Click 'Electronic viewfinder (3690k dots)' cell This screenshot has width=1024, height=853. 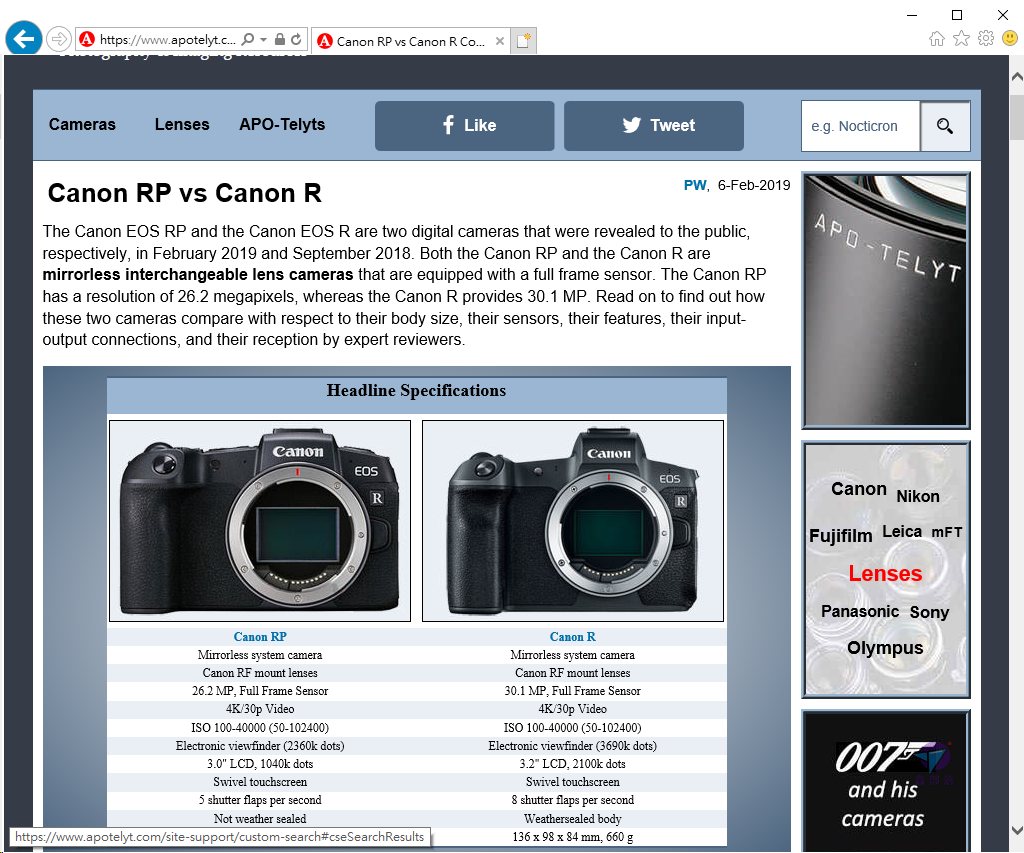pyautogui.click(x=573, y=746)
